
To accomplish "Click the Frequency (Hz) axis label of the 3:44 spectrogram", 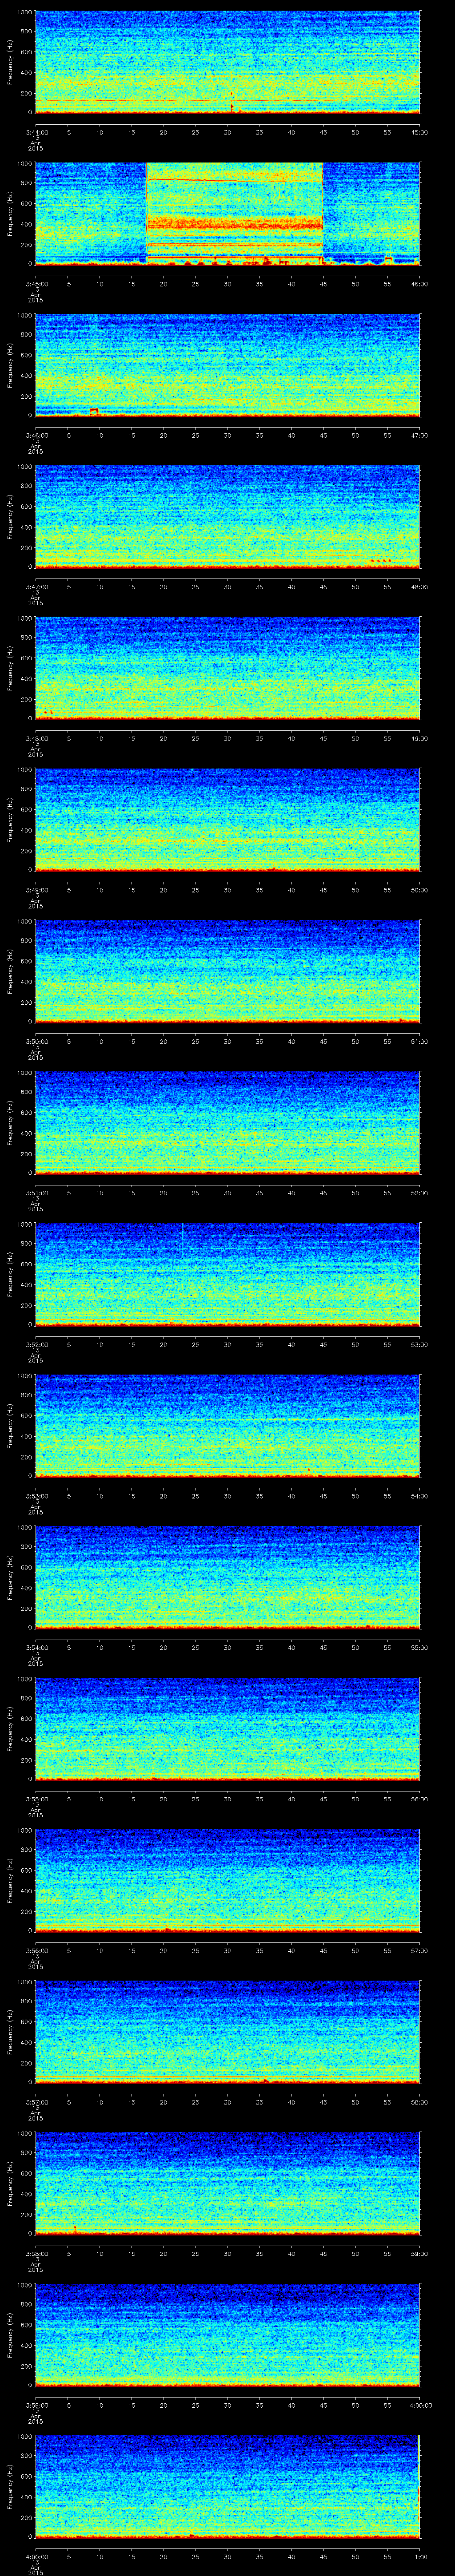I will click(10, 62).
